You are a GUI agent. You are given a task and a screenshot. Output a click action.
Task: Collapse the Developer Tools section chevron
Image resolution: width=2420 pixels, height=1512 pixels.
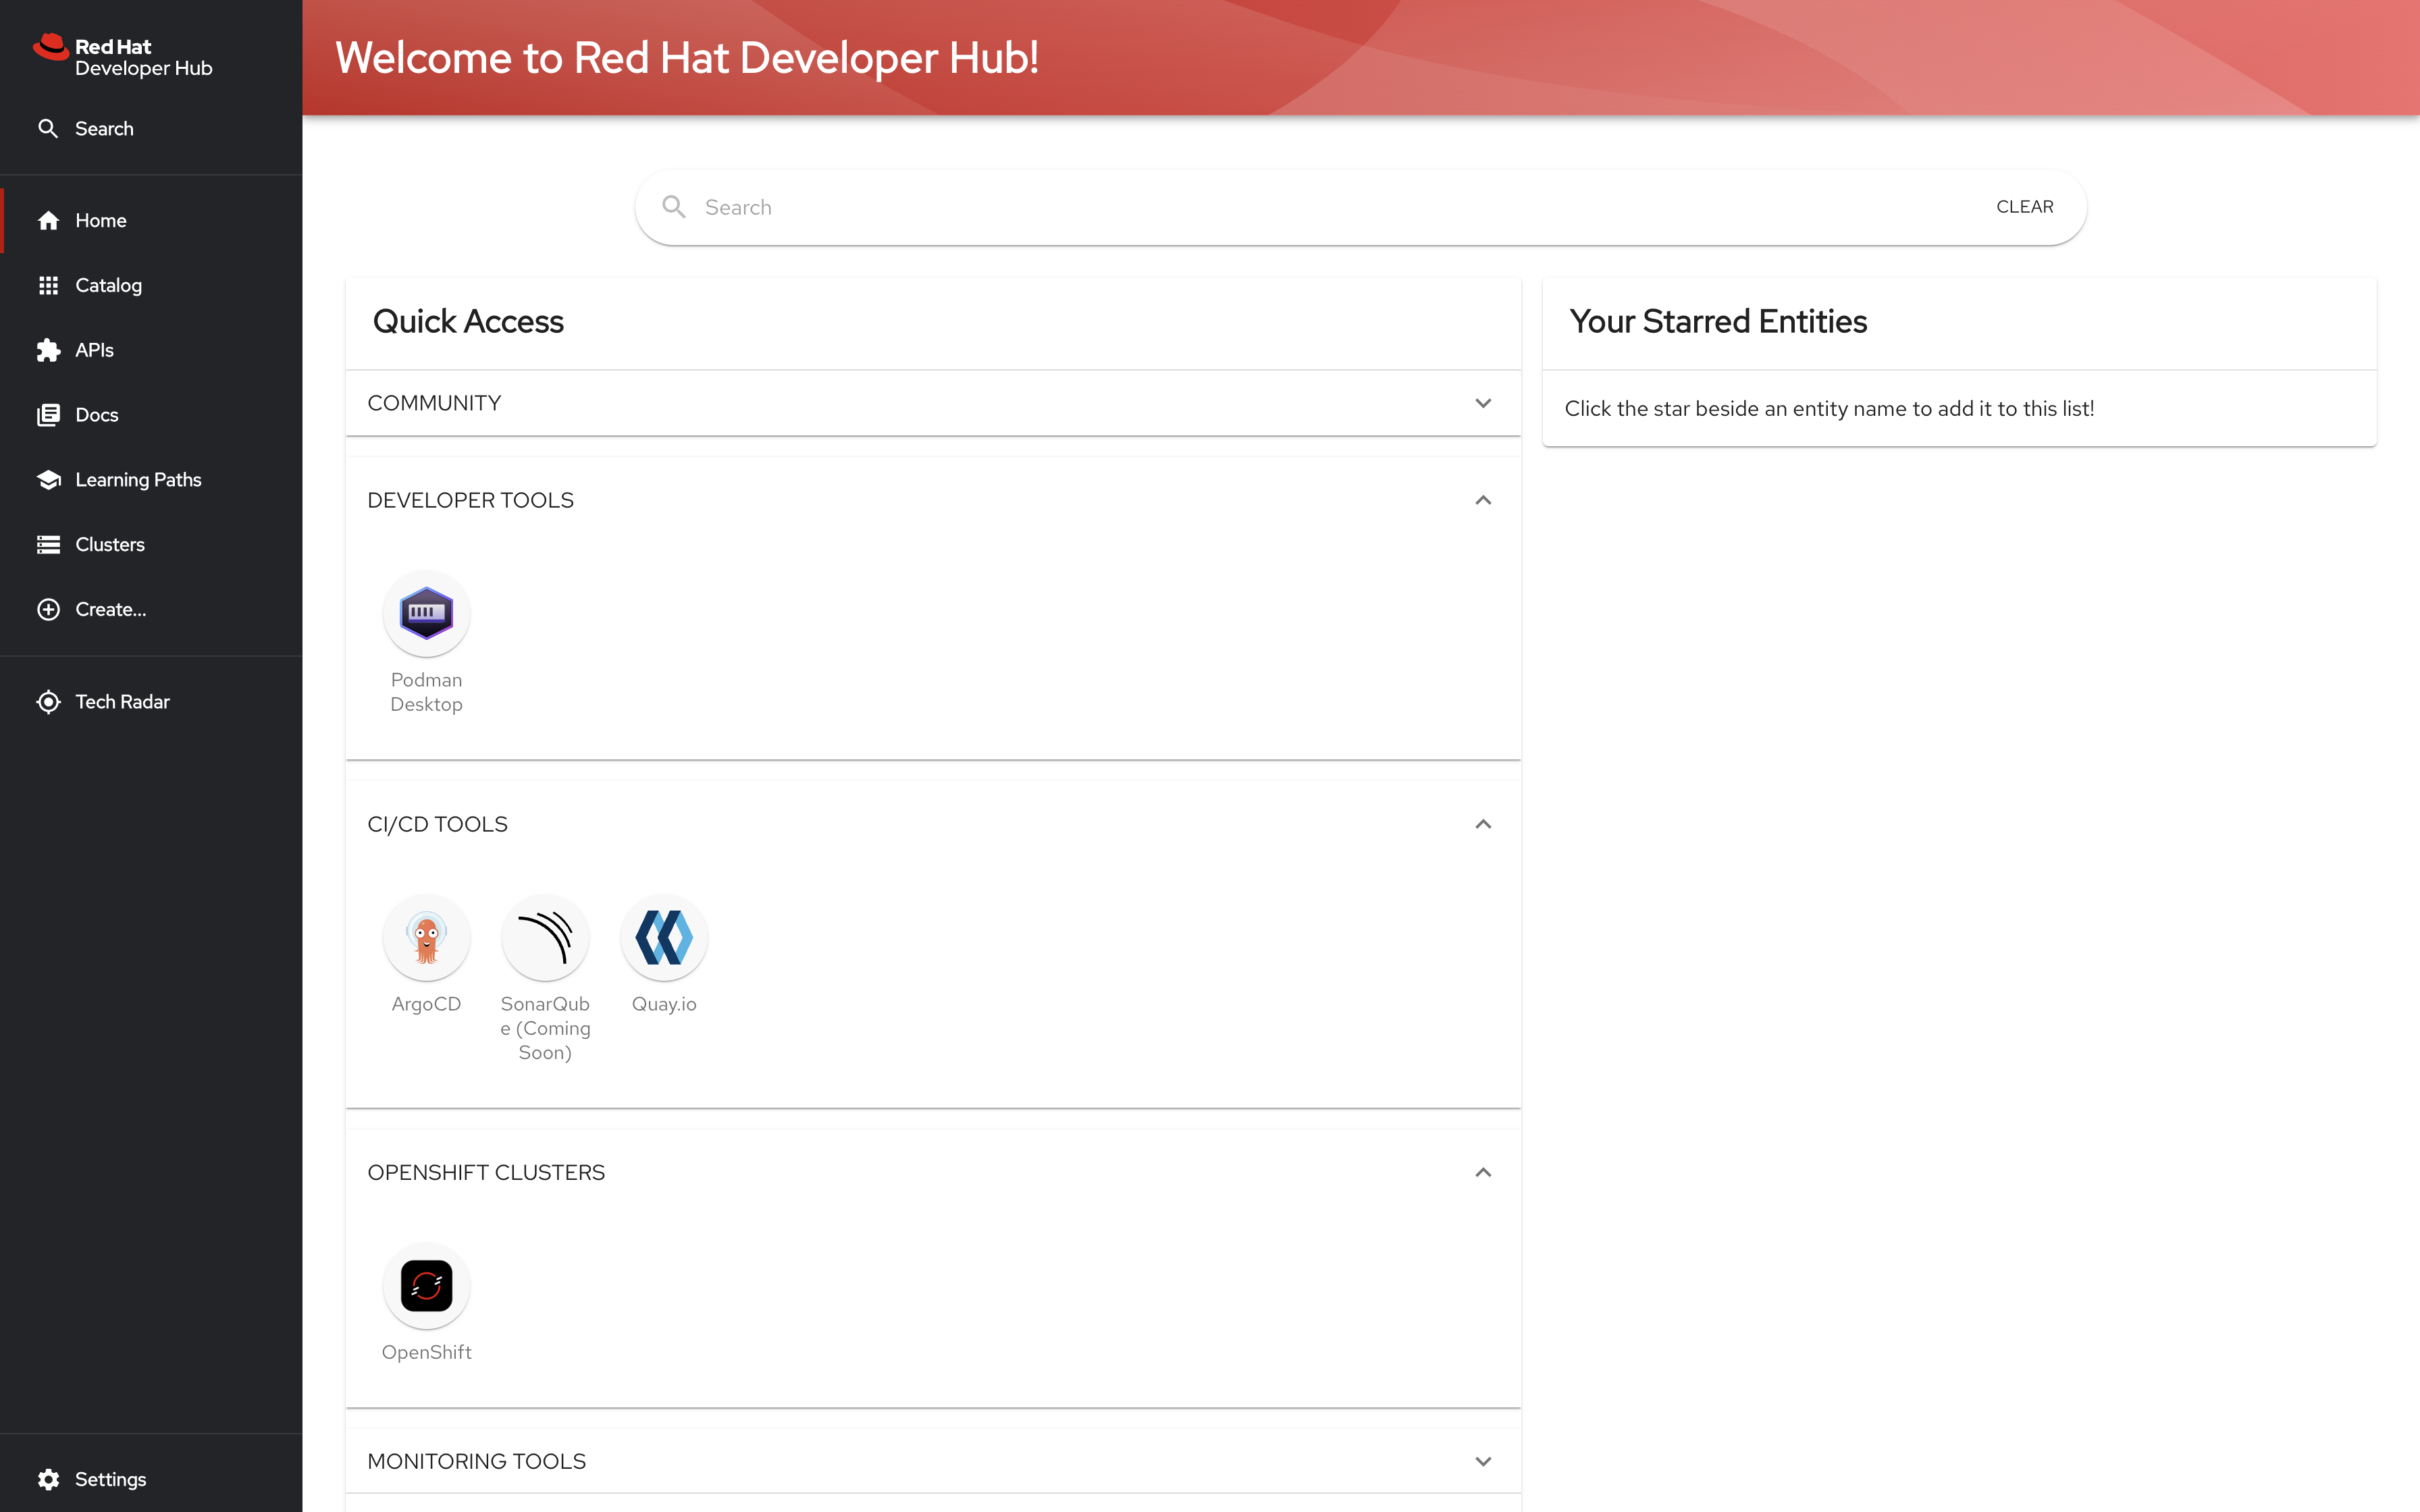click(1483, 500)
